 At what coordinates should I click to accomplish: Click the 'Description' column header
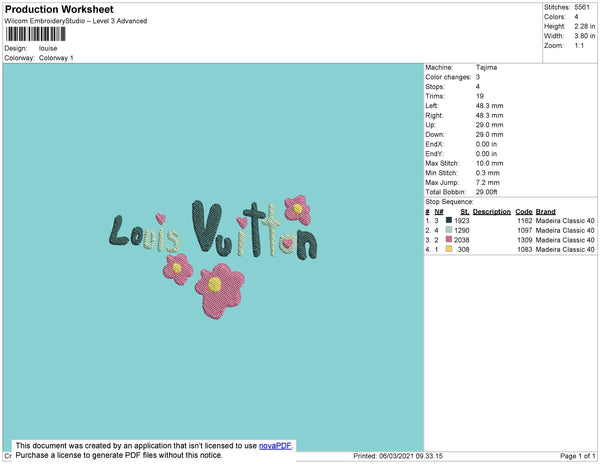pyautogui.click(x=492, y=212)
